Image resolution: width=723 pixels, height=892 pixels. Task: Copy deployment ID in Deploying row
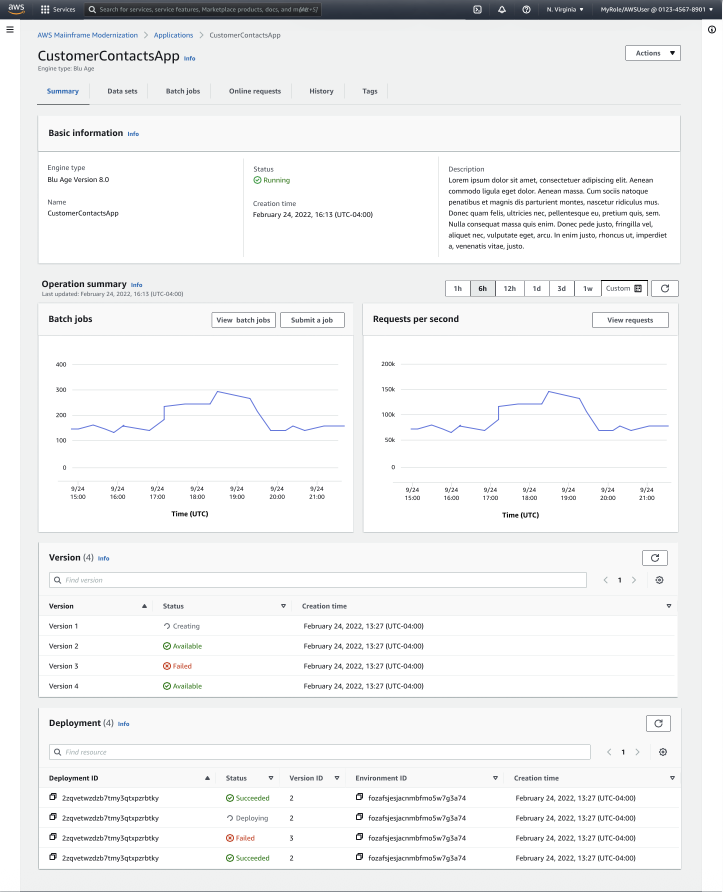53,817
